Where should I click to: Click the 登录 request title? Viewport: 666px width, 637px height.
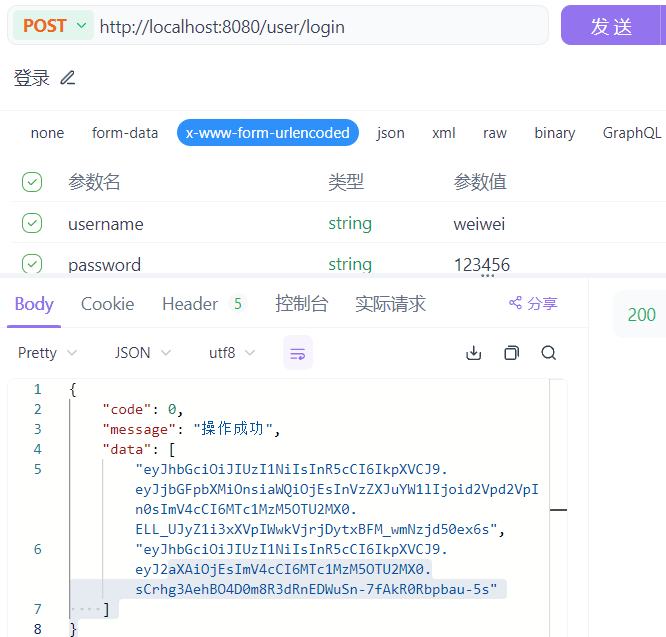coord(32,78)
